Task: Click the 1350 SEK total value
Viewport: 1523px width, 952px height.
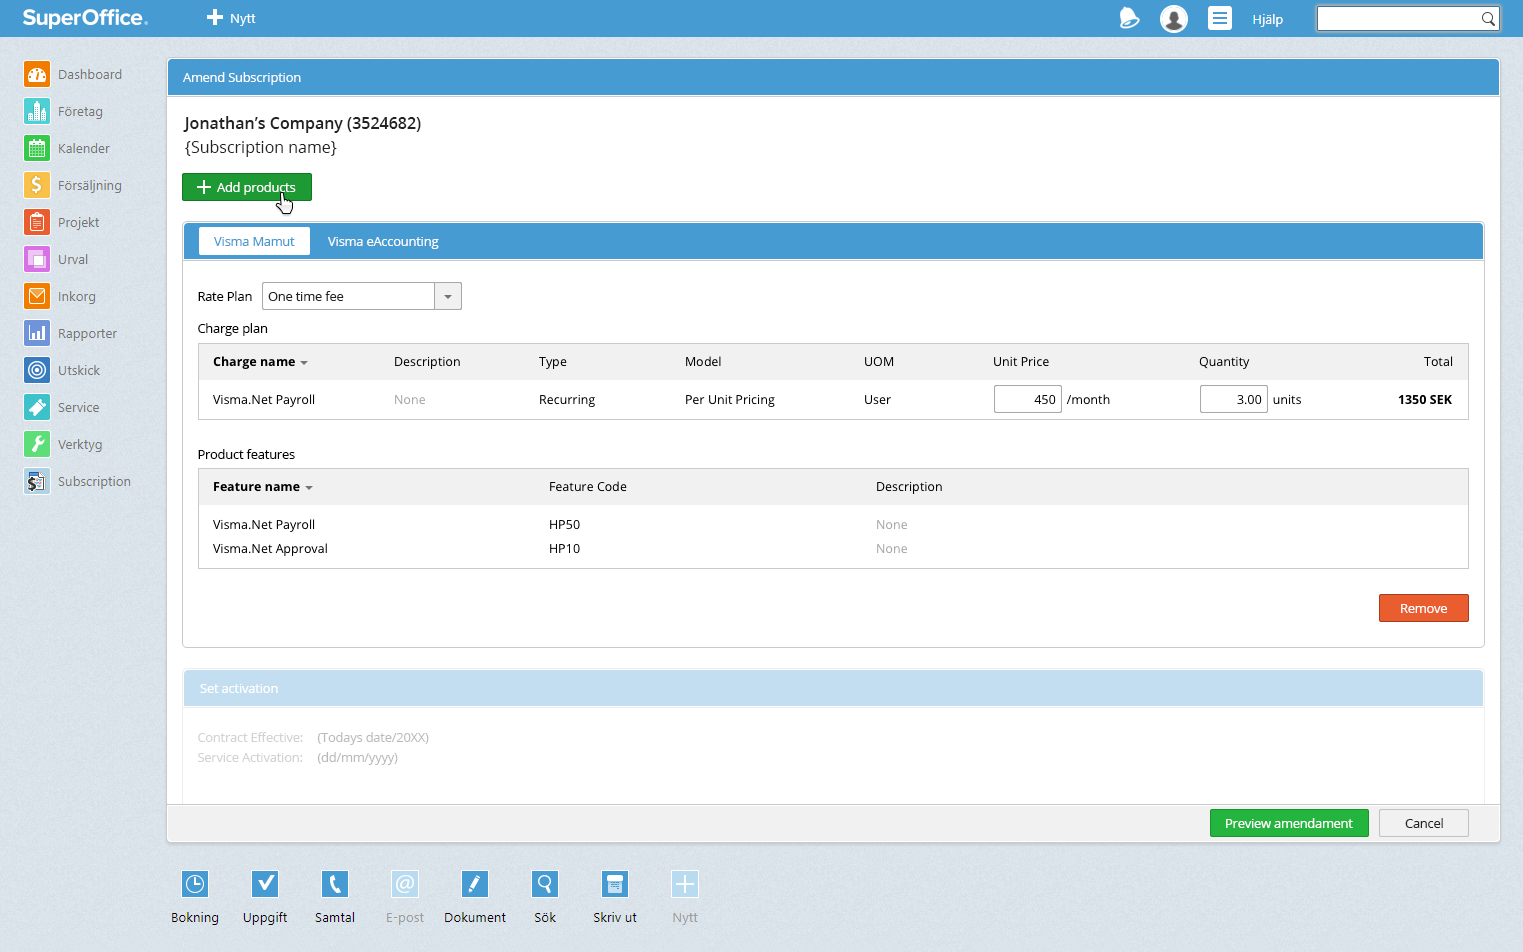Action: click(x=1425, y=399)
